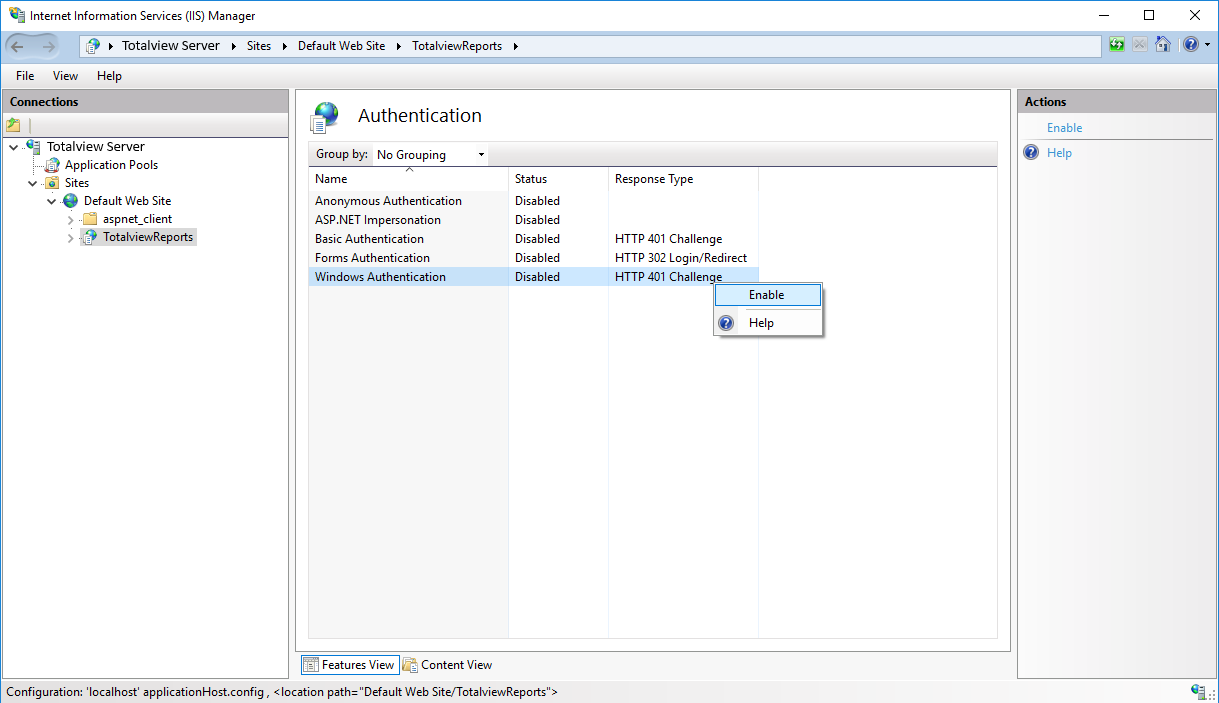Click the HTTP 302 Login/Redirect cell
Image resolution: width=1219 pixels, height=703 pixels.
click(x=681, y=258)
